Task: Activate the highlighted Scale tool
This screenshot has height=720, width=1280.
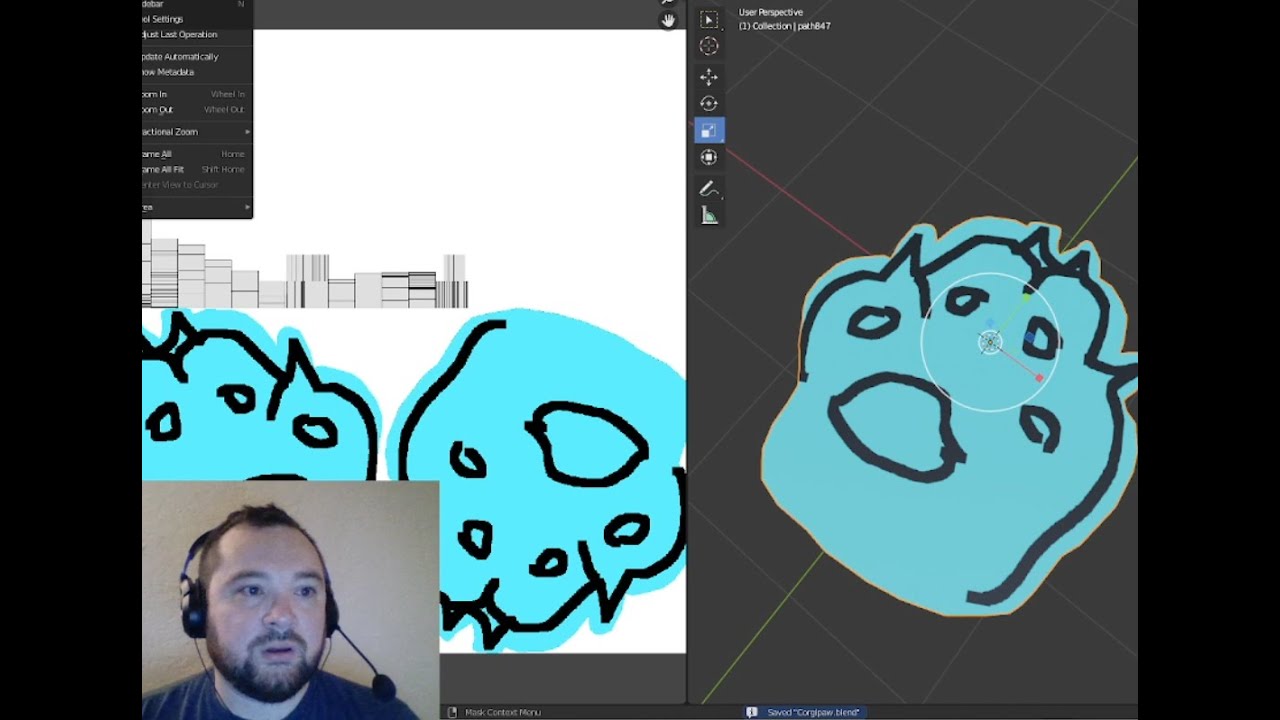Action: [x=709, y=130]
